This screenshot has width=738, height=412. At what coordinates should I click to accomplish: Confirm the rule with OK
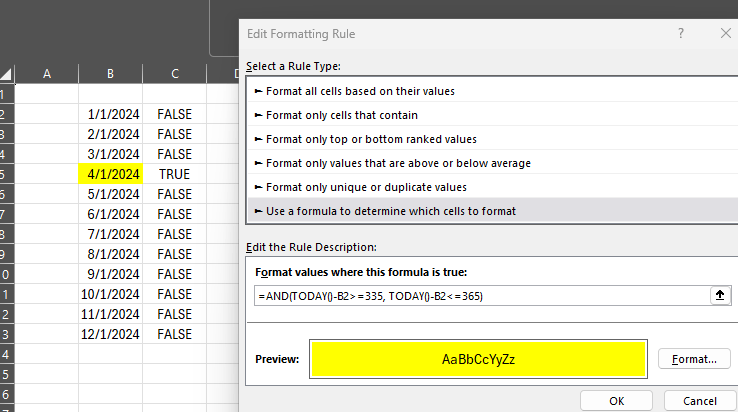click(x=617, y=401)
